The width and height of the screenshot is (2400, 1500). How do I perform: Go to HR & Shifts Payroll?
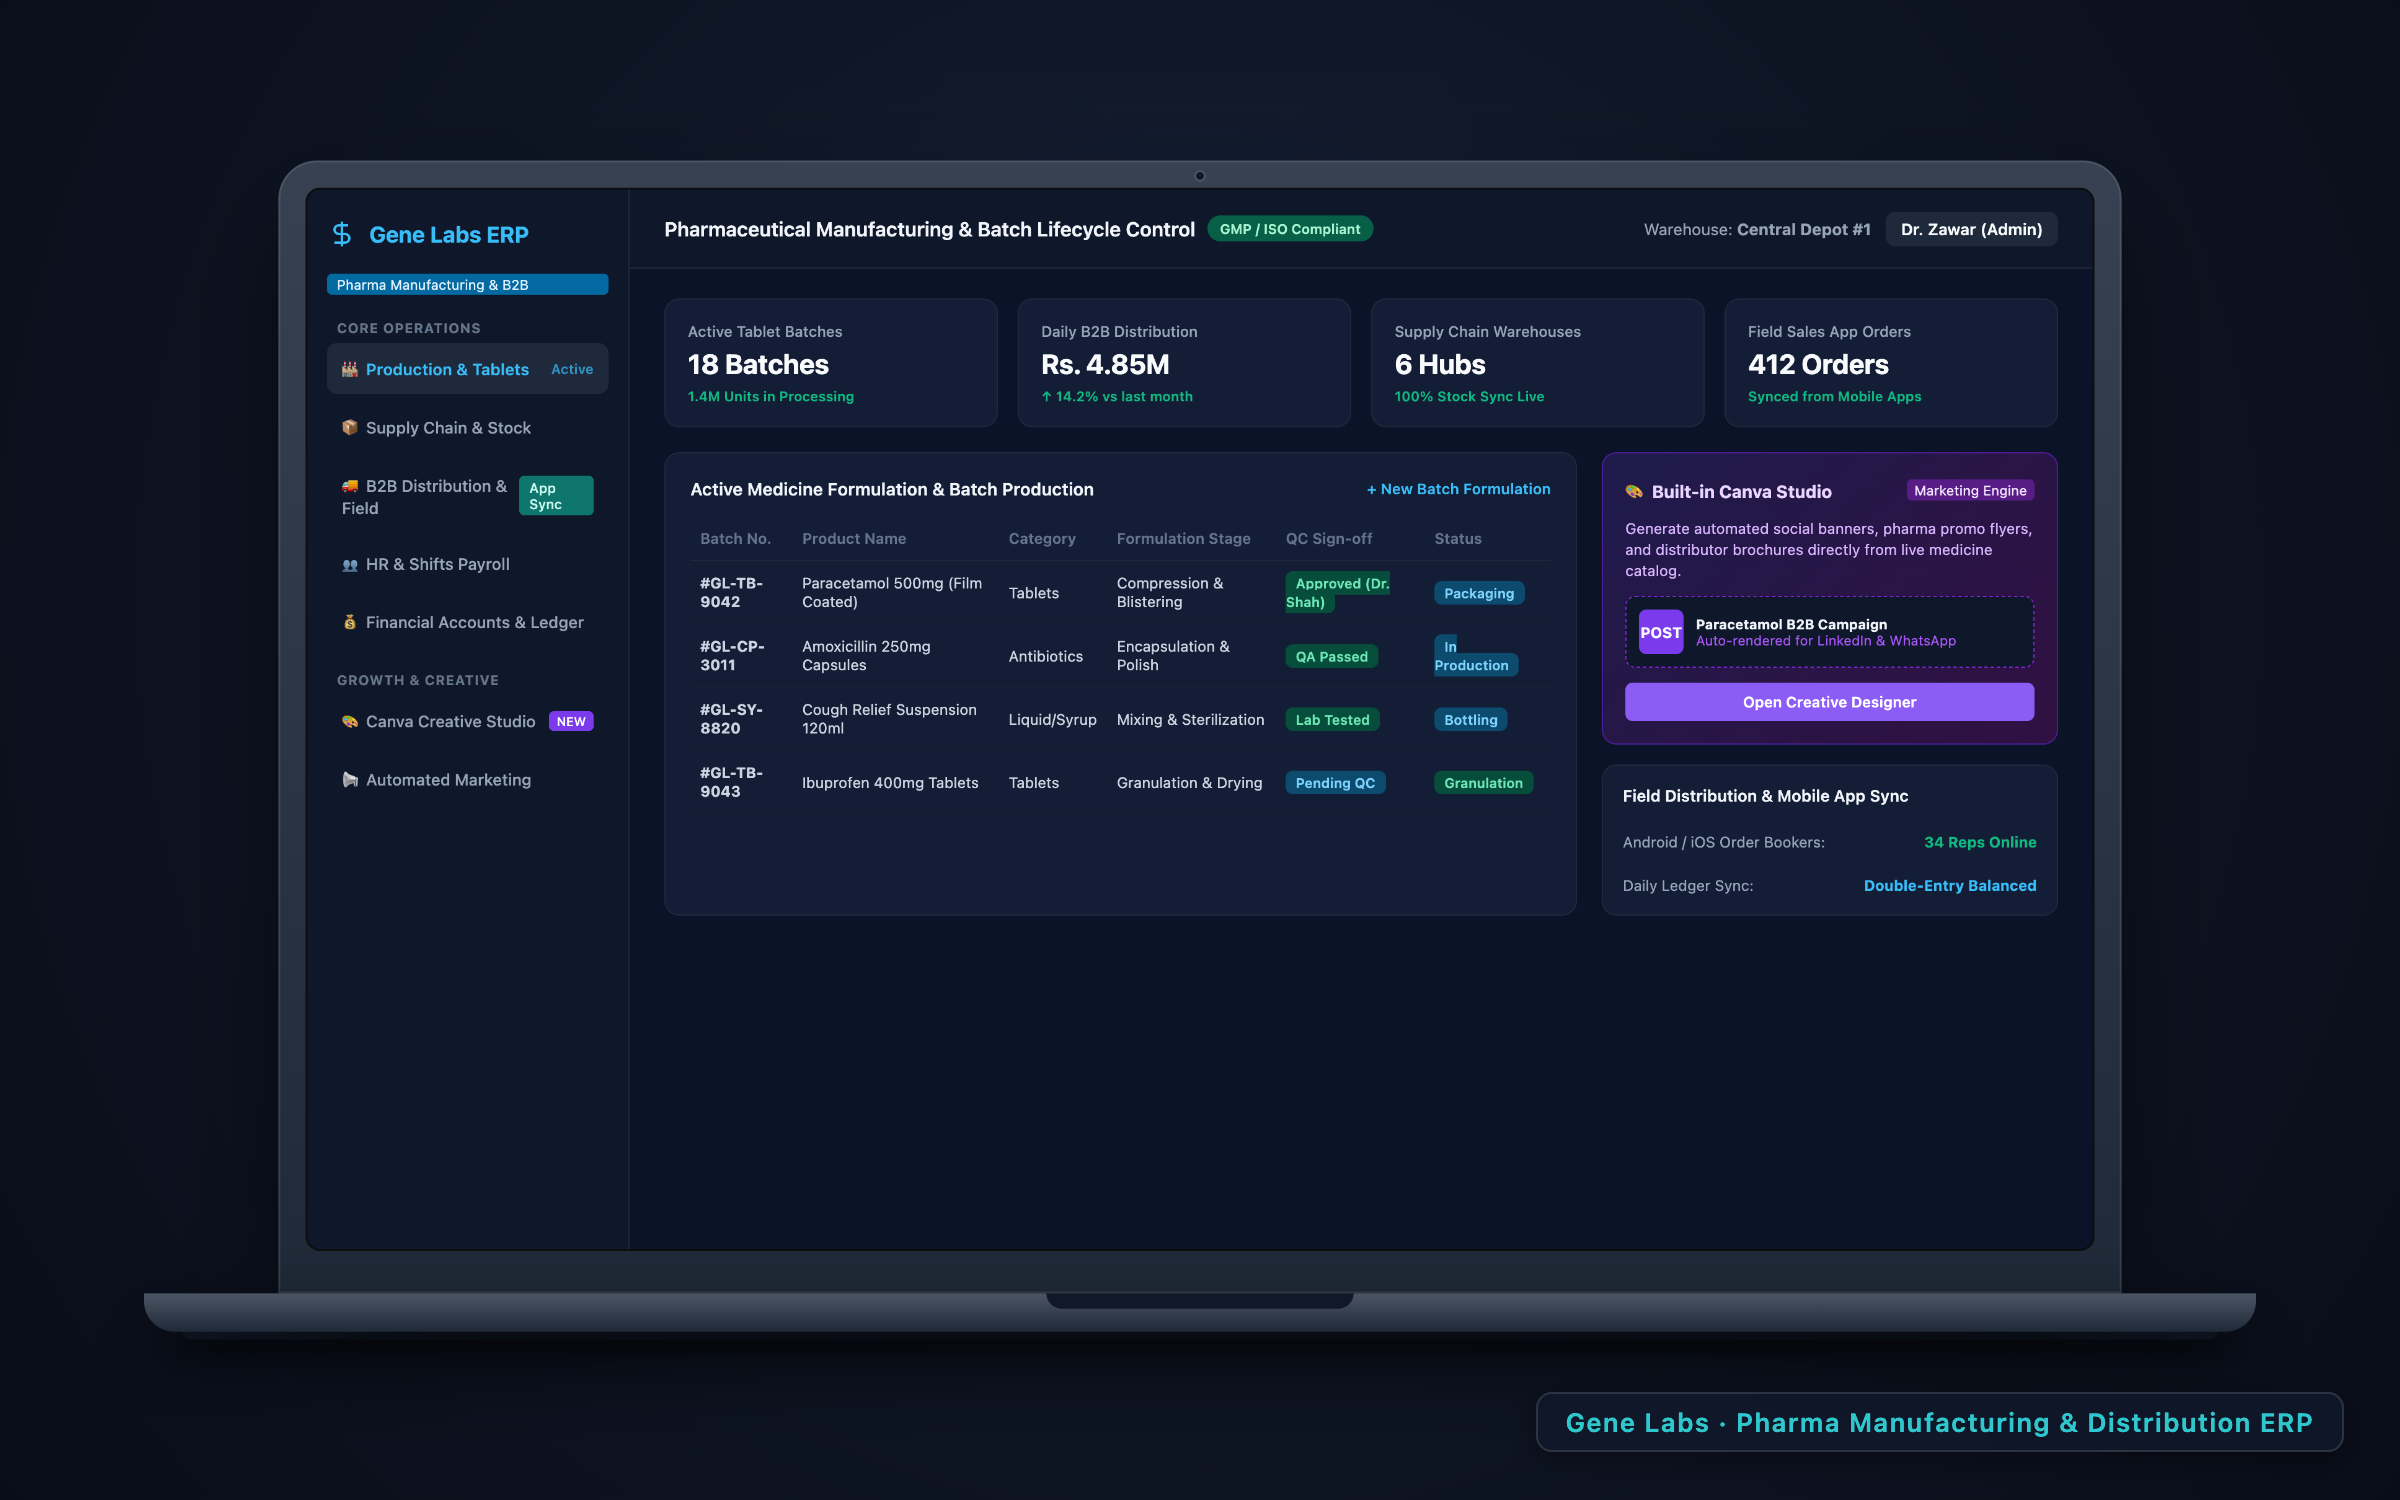[x=467, y=564]
